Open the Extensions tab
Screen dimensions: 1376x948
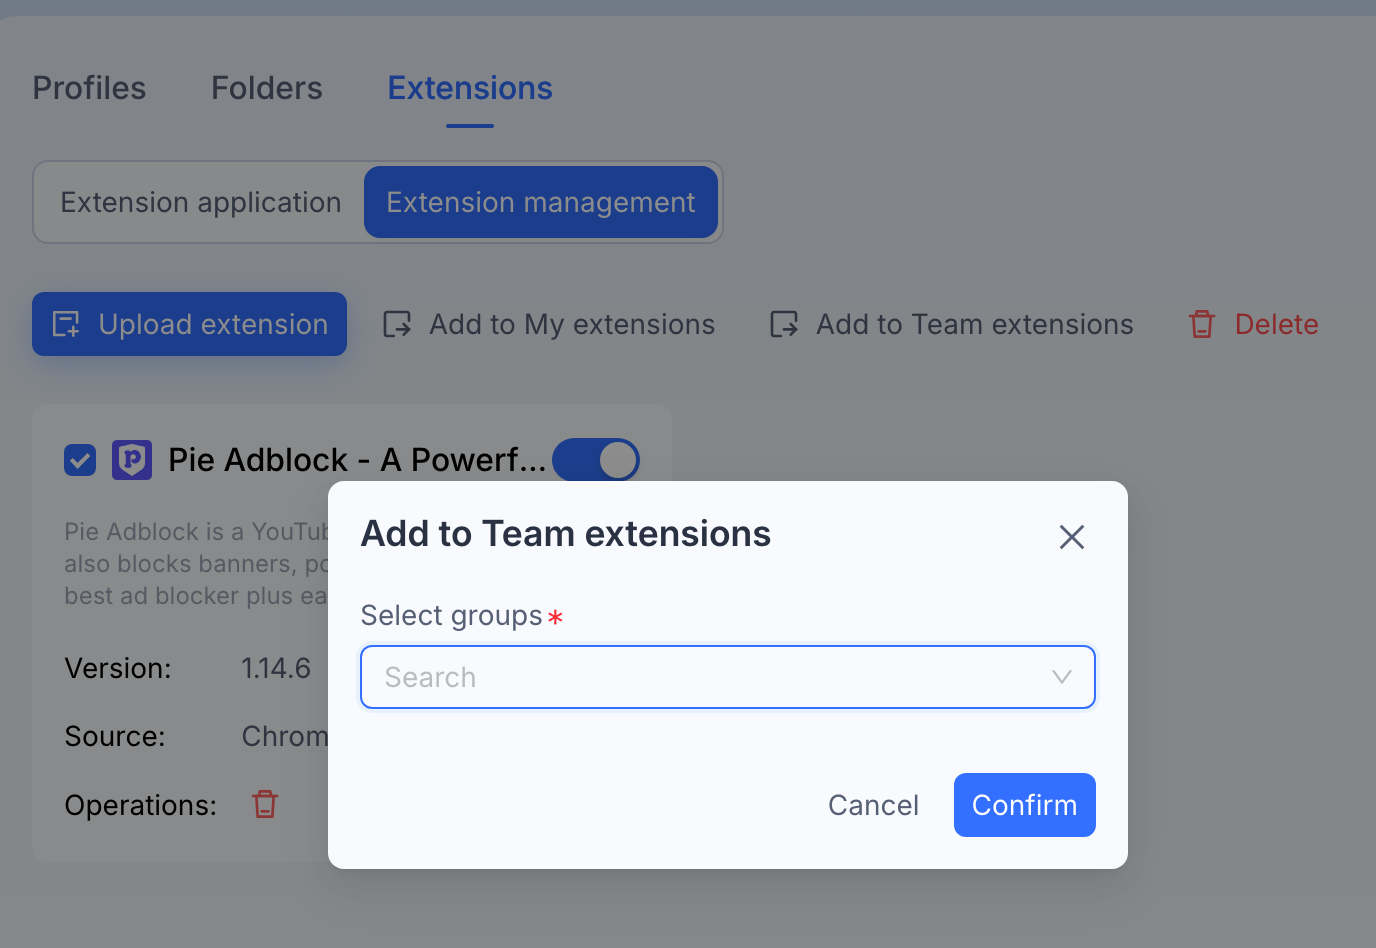tap(470, 88)
